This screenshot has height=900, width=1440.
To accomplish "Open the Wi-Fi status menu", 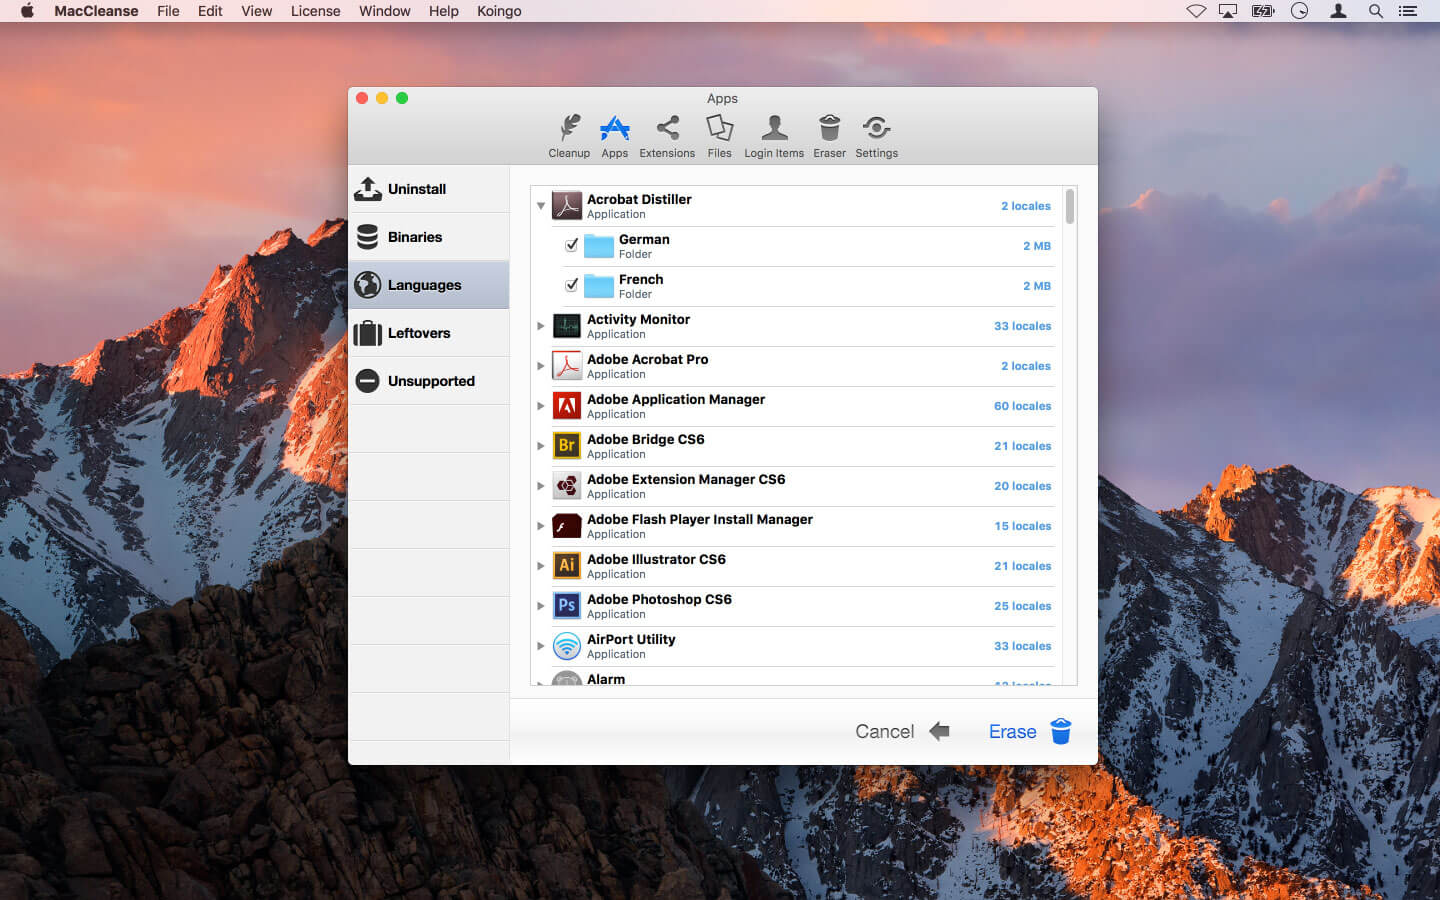I will tap(1196, 11).
